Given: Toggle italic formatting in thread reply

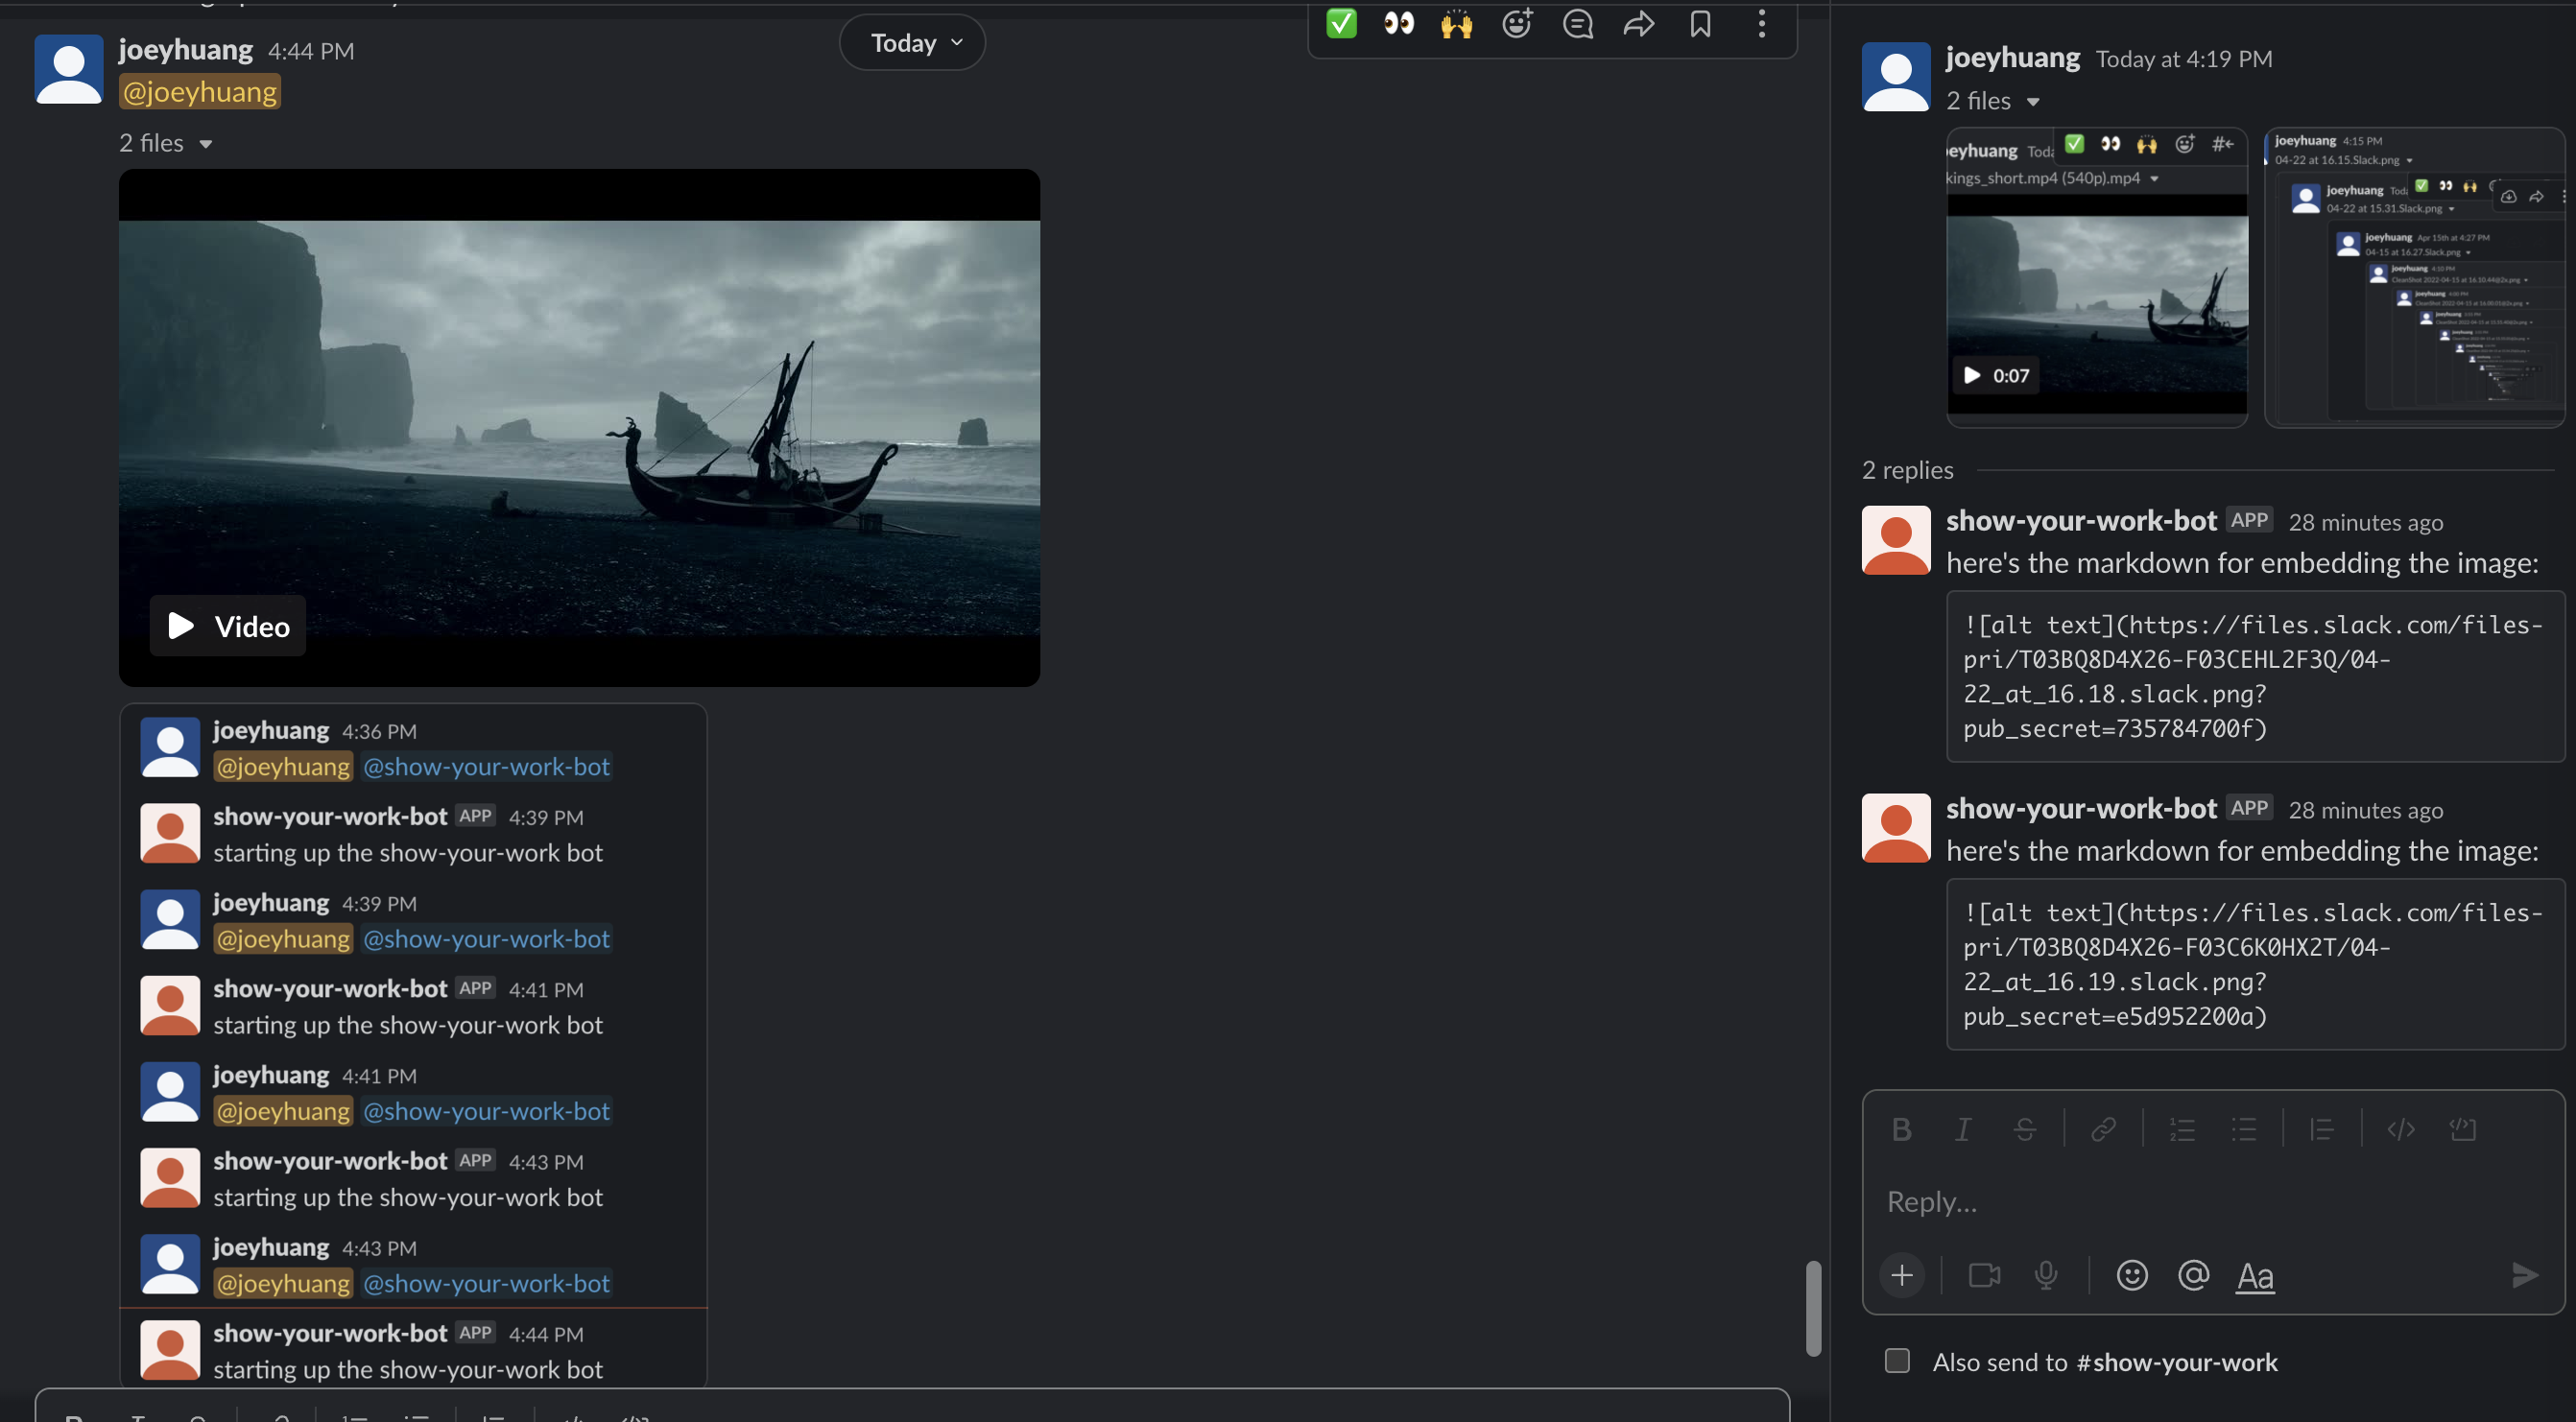Looking at the screenshot, I should (1962, 1130).
